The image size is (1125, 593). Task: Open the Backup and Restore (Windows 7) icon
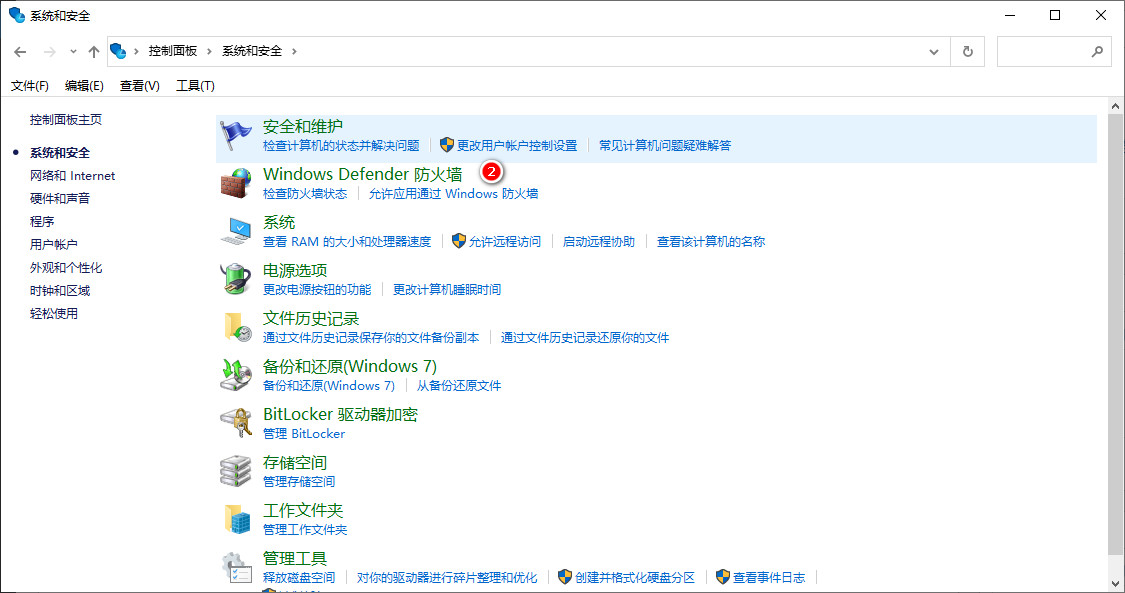pos(236,374)
